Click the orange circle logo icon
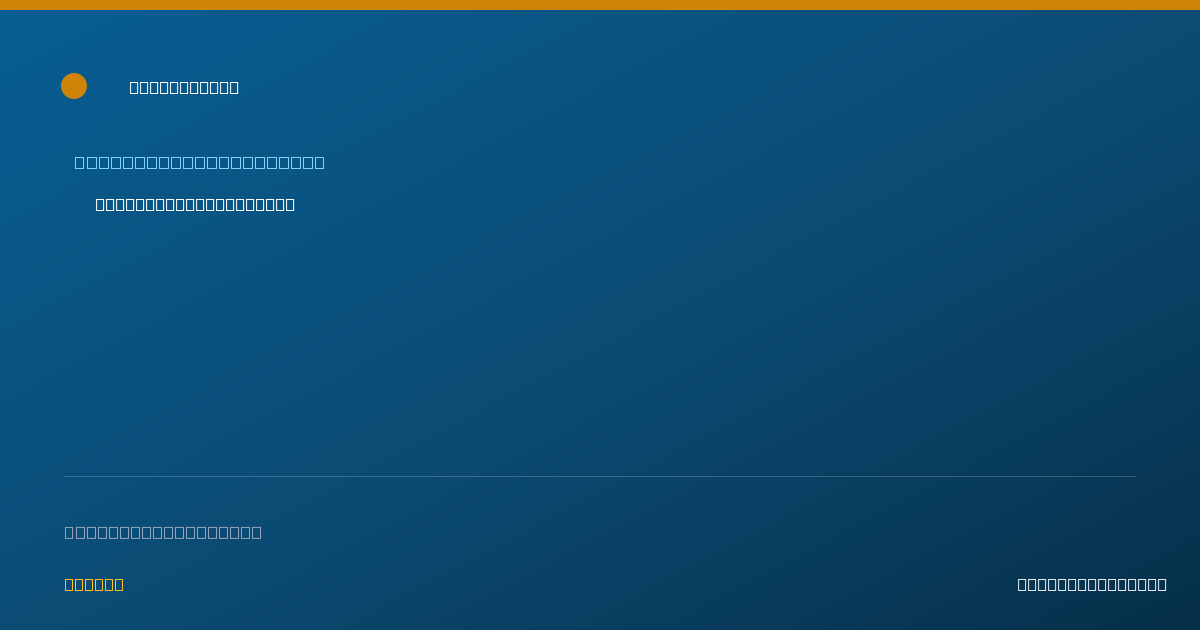The height and width of the screenshot is (630, 1200). coord(74,86)
